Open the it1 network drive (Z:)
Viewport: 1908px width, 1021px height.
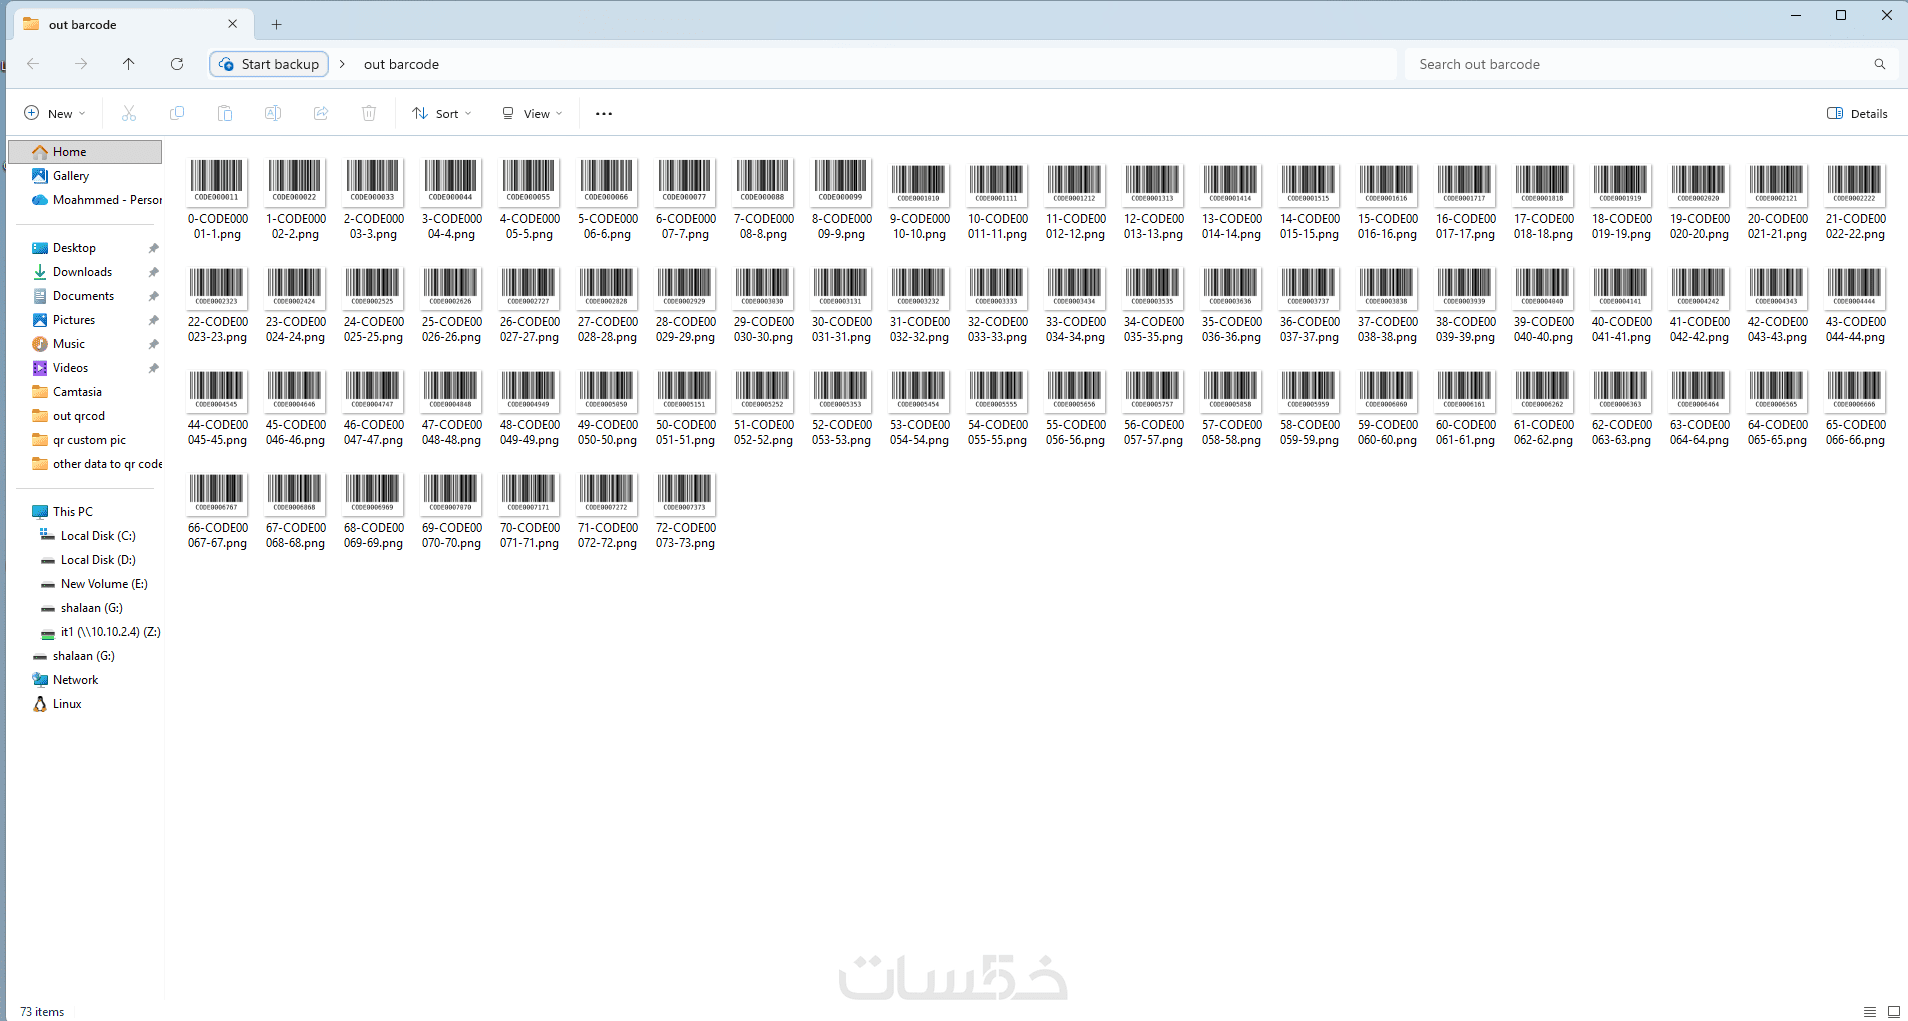[110, 632]
